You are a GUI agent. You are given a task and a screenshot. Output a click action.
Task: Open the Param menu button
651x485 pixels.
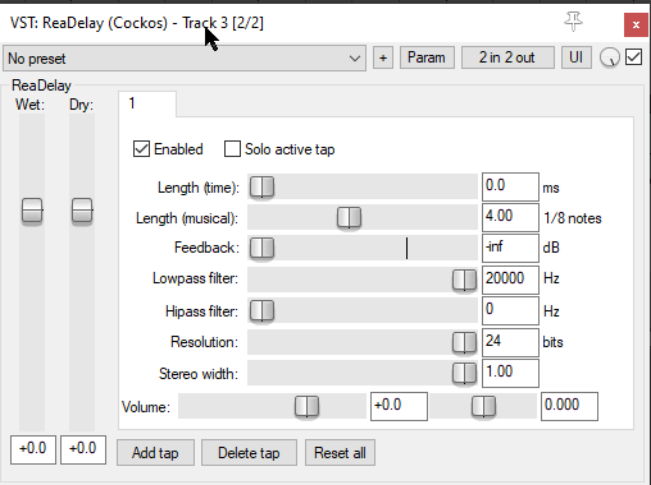coord(427,57)
